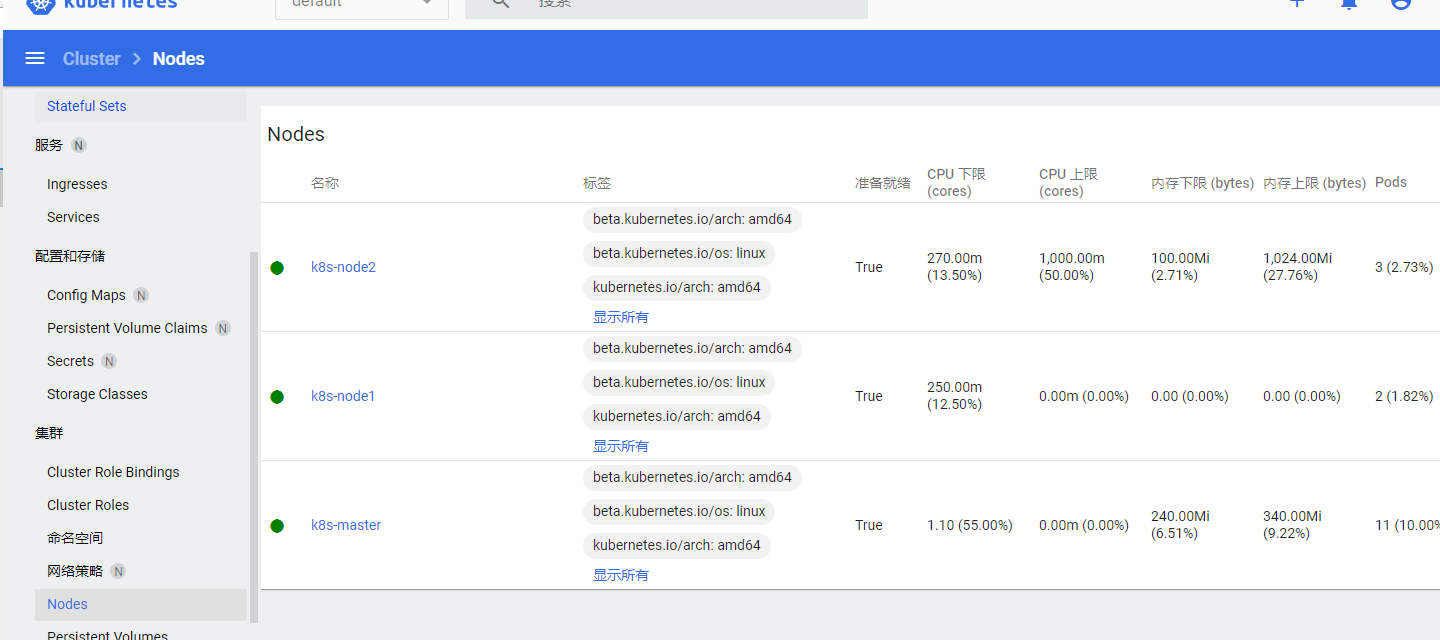1440x640 pixels.
Task: Click Cluster in the breadcrumb
Action: coord(91,58)
